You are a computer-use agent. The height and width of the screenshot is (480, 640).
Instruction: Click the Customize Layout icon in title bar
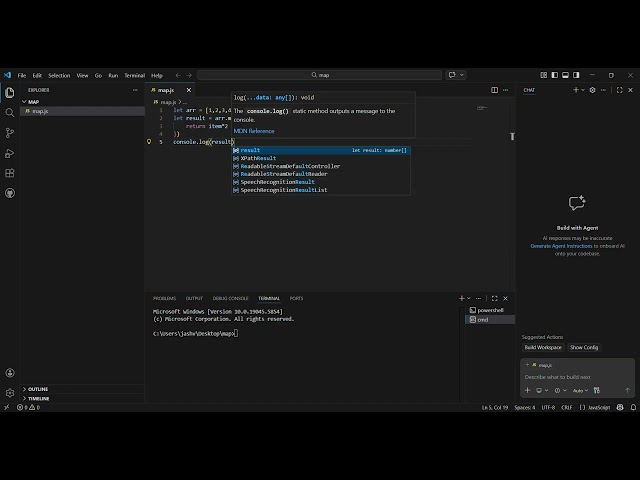[544, 75]
